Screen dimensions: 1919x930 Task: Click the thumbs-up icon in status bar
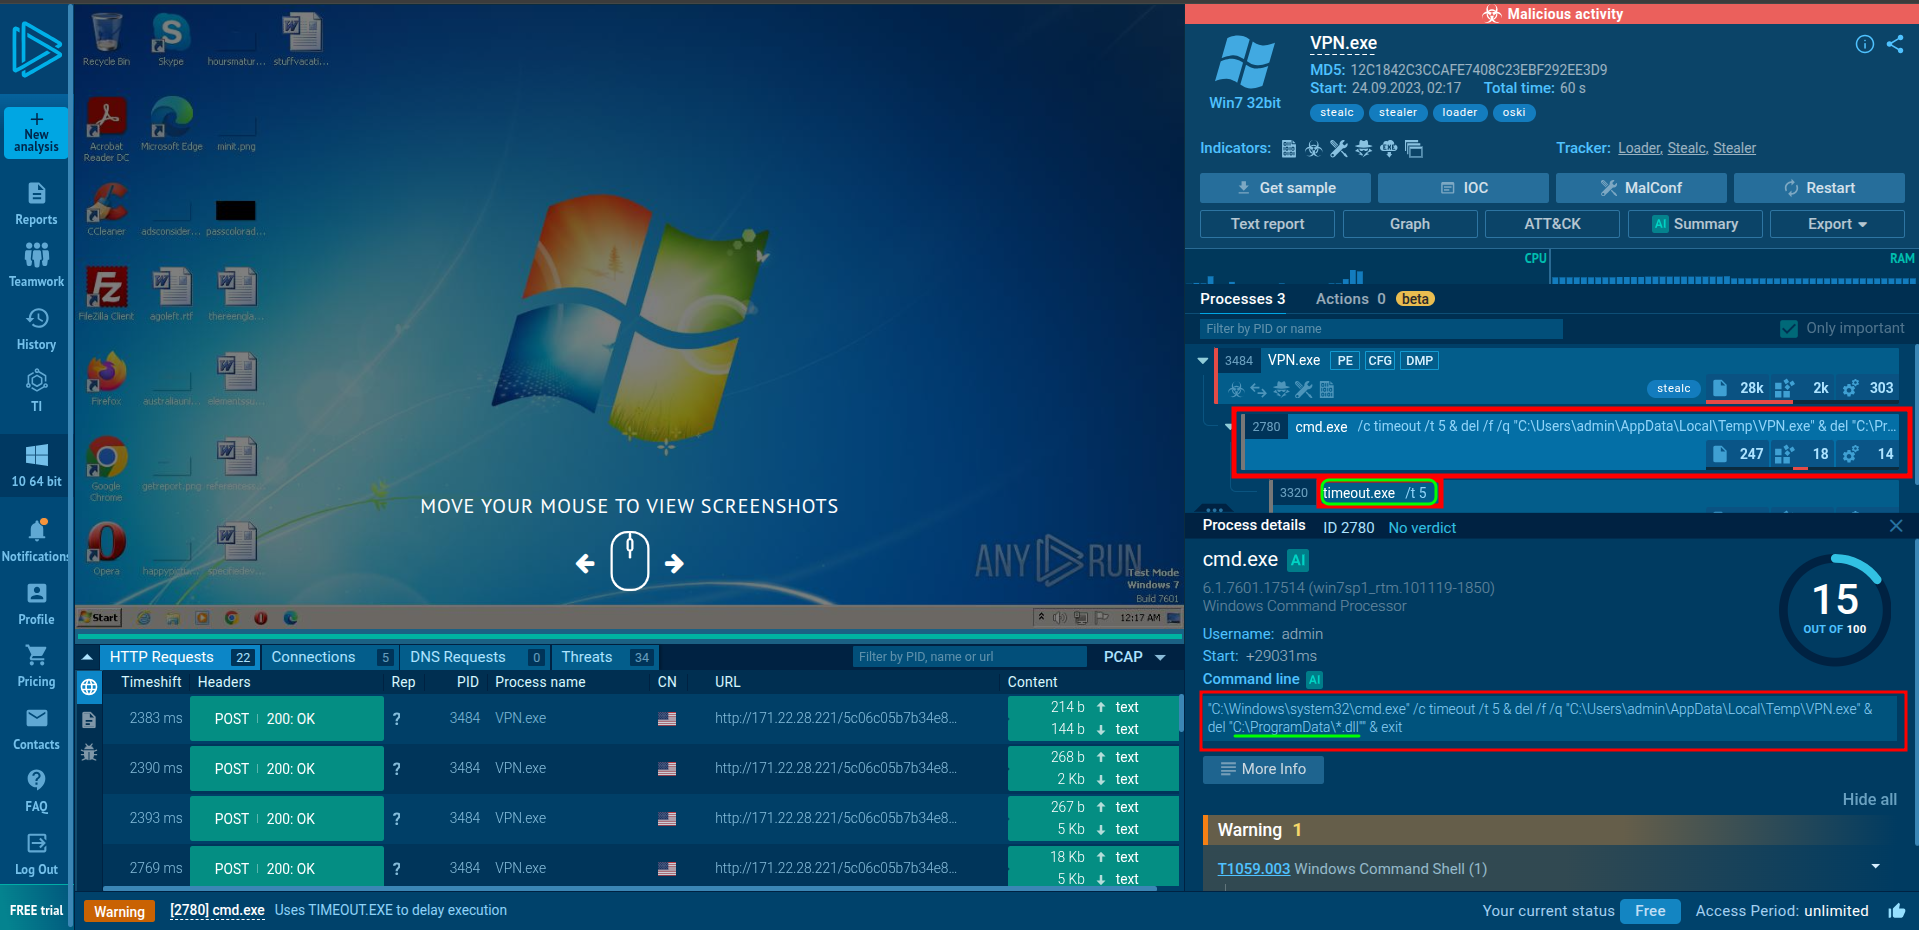[x=1896, y=911]
